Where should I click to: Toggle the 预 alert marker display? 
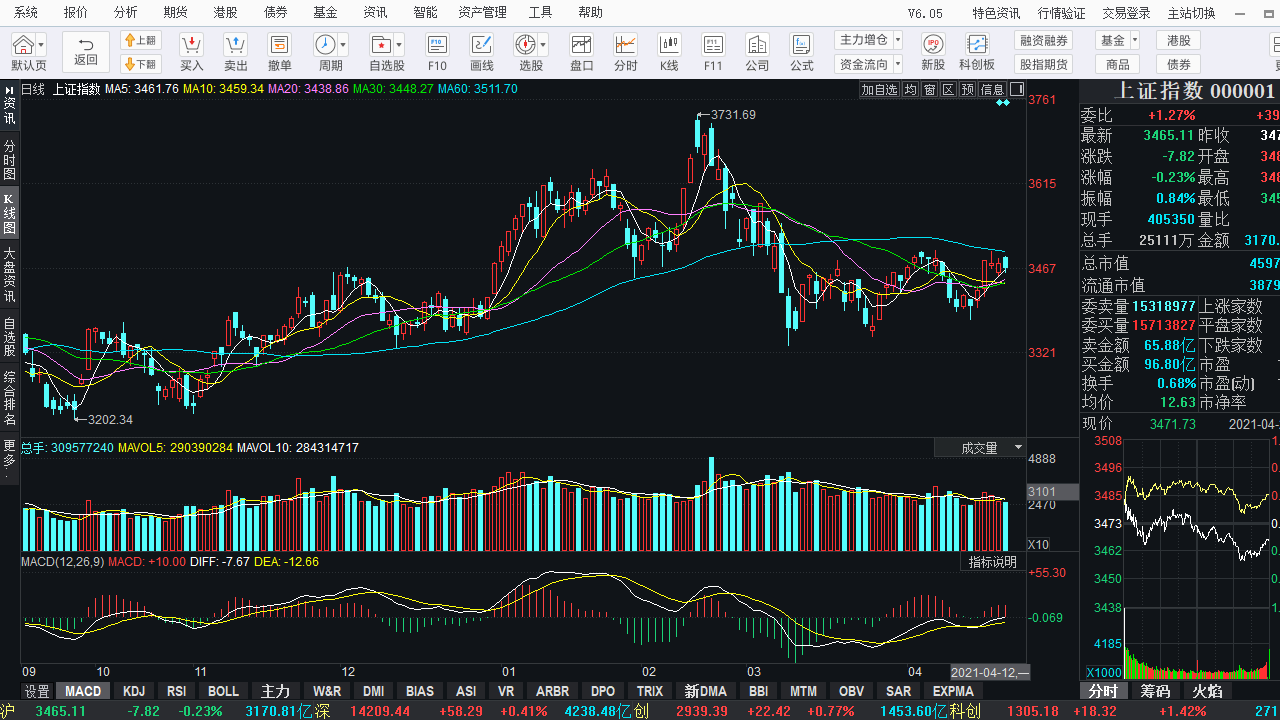pos(968,89)
